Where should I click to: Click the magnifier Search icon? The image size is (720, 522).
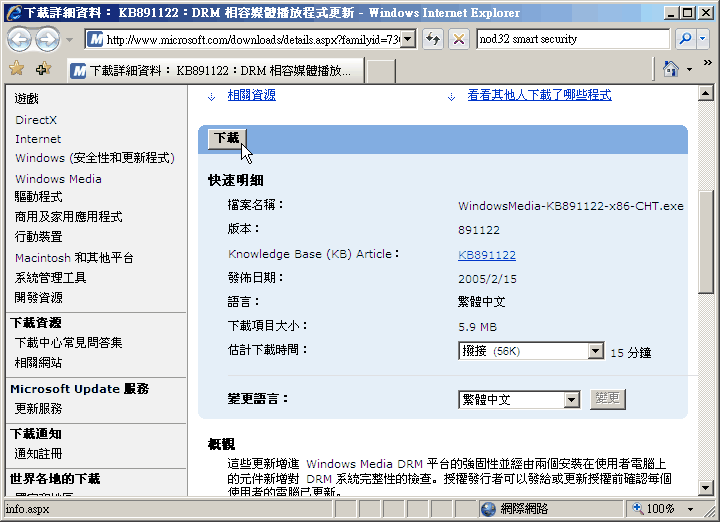coord(685,39)
